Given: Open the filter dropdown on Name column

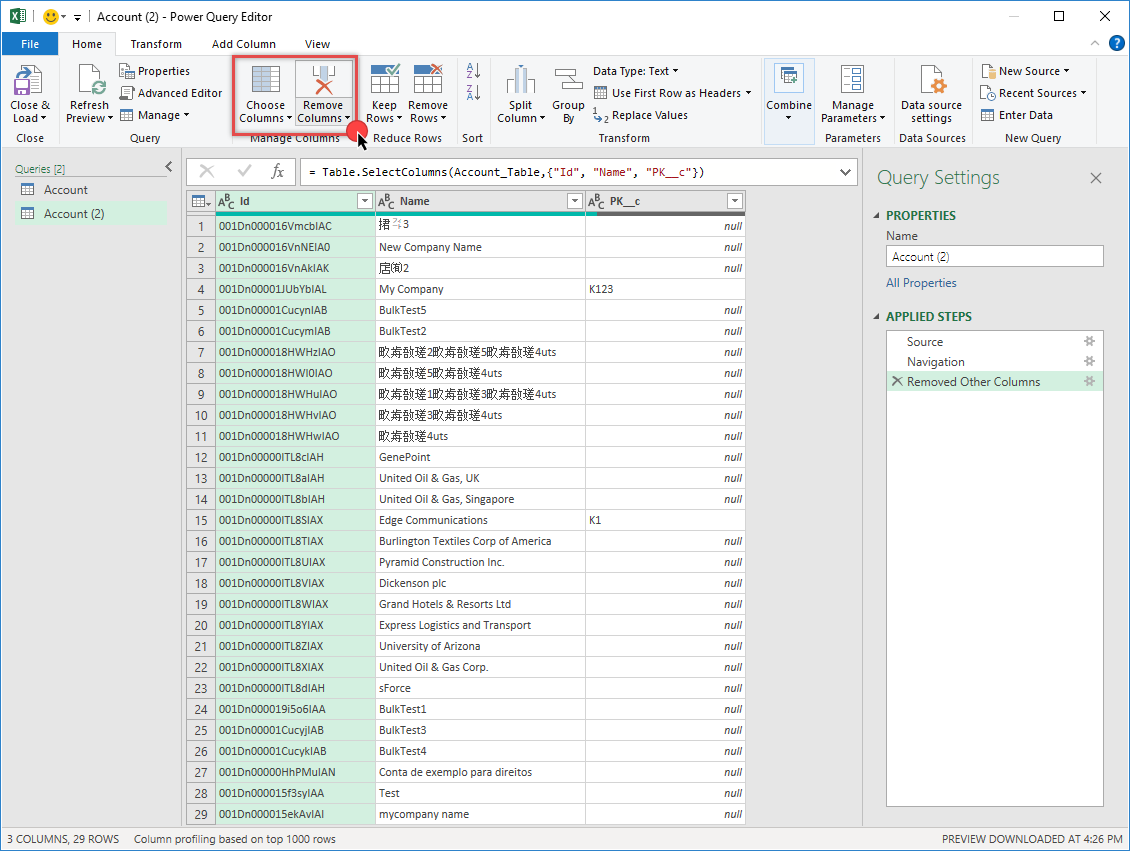Looking at the screenshot, I should point(574,201).
